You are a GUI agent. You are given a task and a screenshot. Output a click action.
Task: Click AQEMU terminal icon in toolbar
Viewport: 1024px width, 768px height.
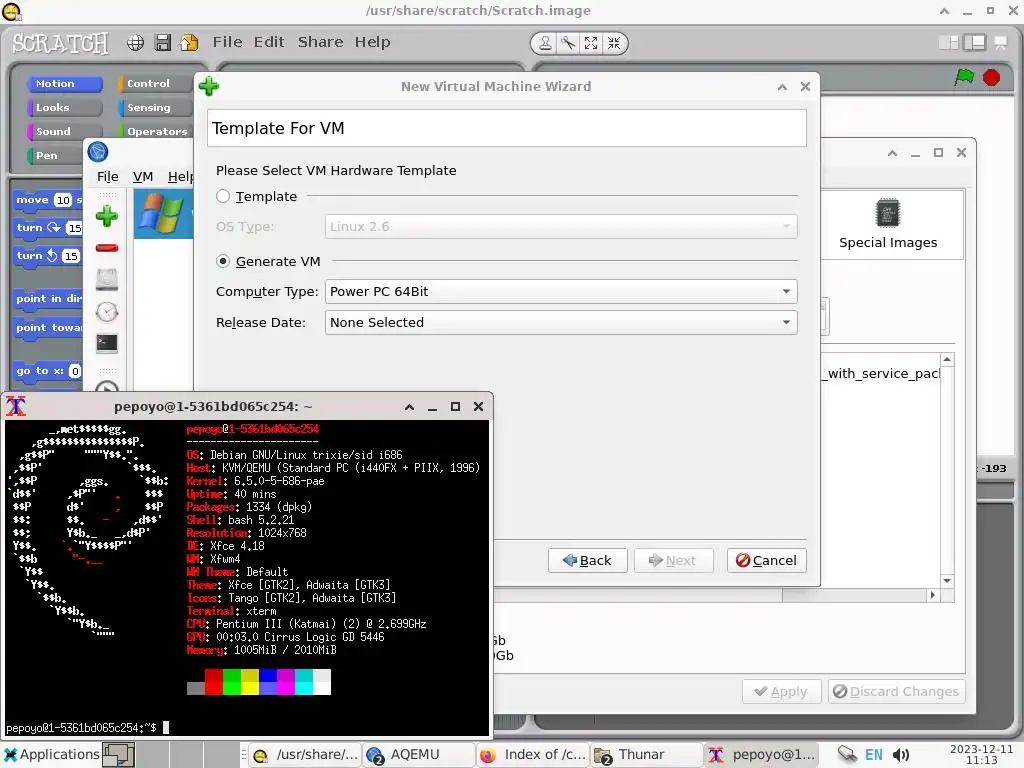(107, 343)
